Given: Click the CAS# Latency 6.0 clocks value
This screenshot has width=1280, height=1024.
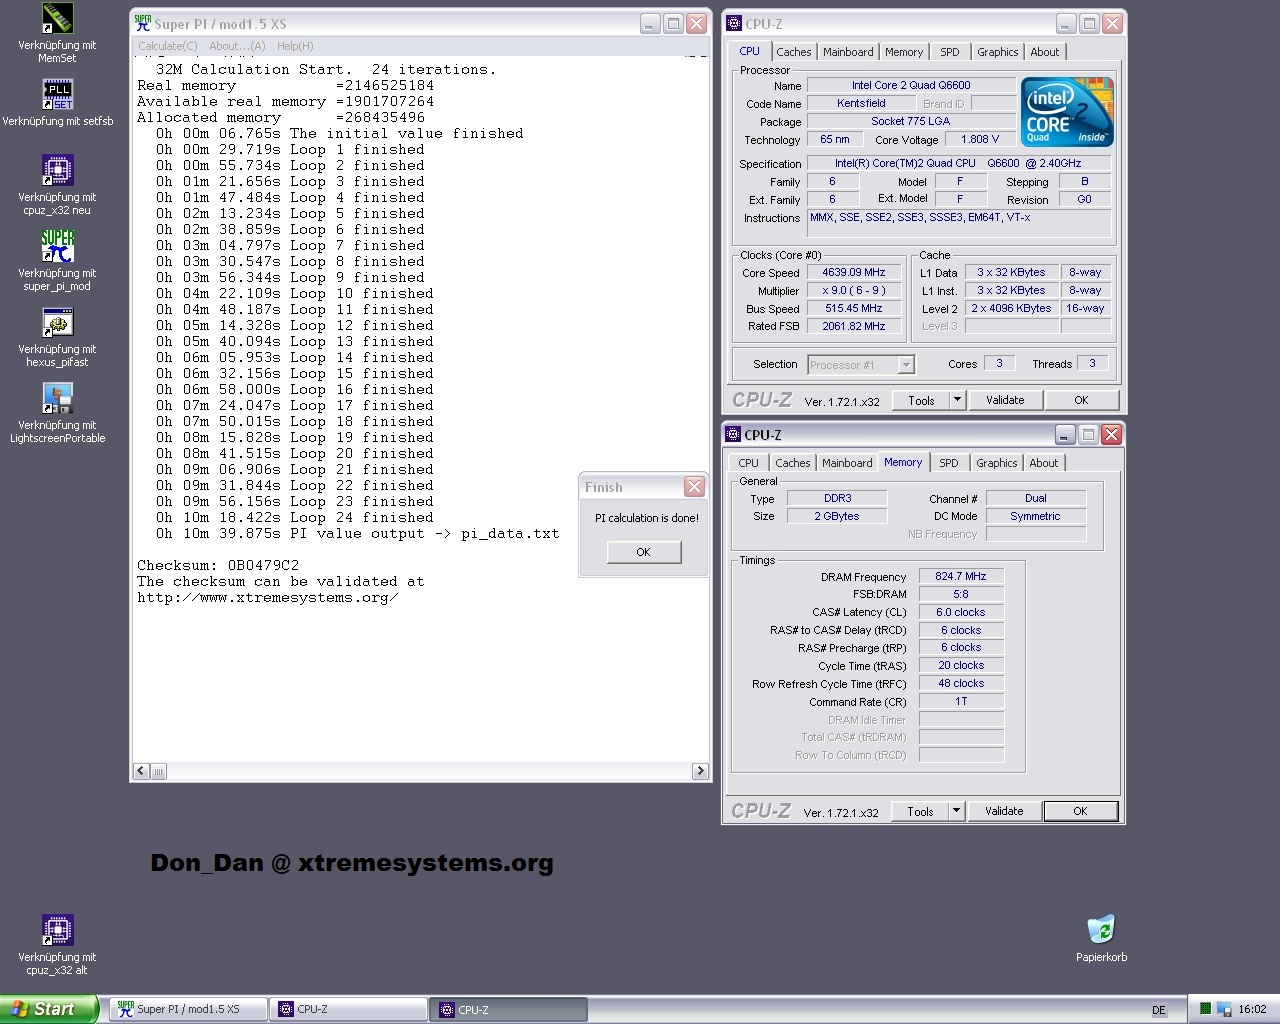Looking at the screenshot, I should coord(961,612).
